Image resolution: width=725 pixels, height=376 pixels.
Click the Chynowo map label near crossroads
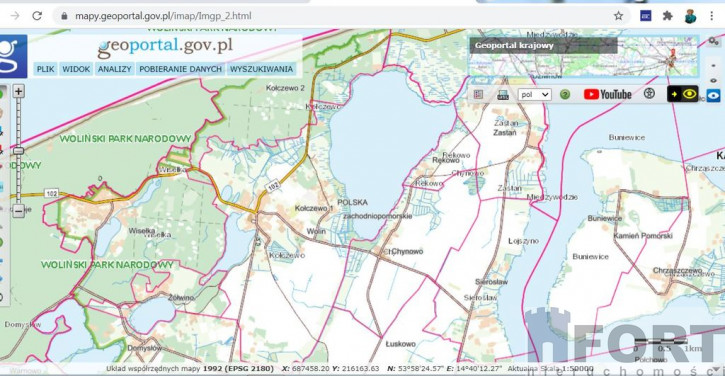406,252
